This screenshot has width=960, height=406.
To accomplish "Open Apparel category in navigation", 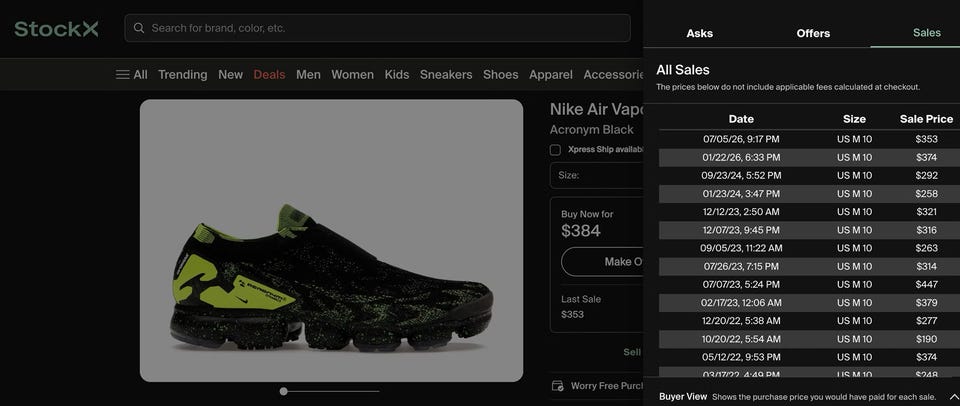I will pyautogui.click(x=551, y=75).
